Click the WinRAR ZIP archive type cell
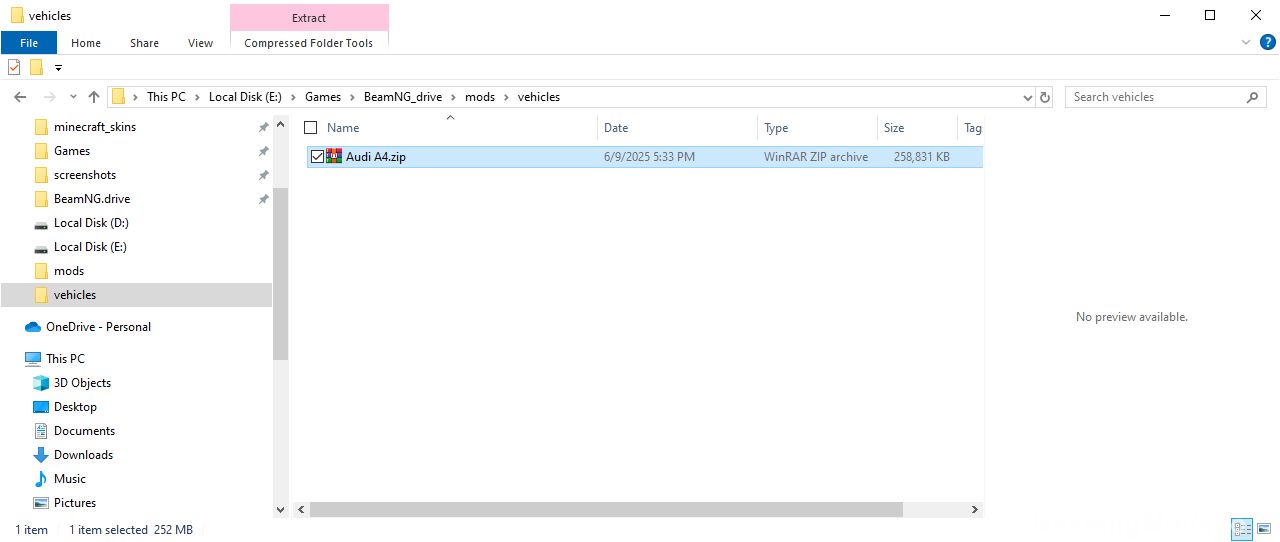Viewport: 1280px width, 542px height. pos(816,157)
